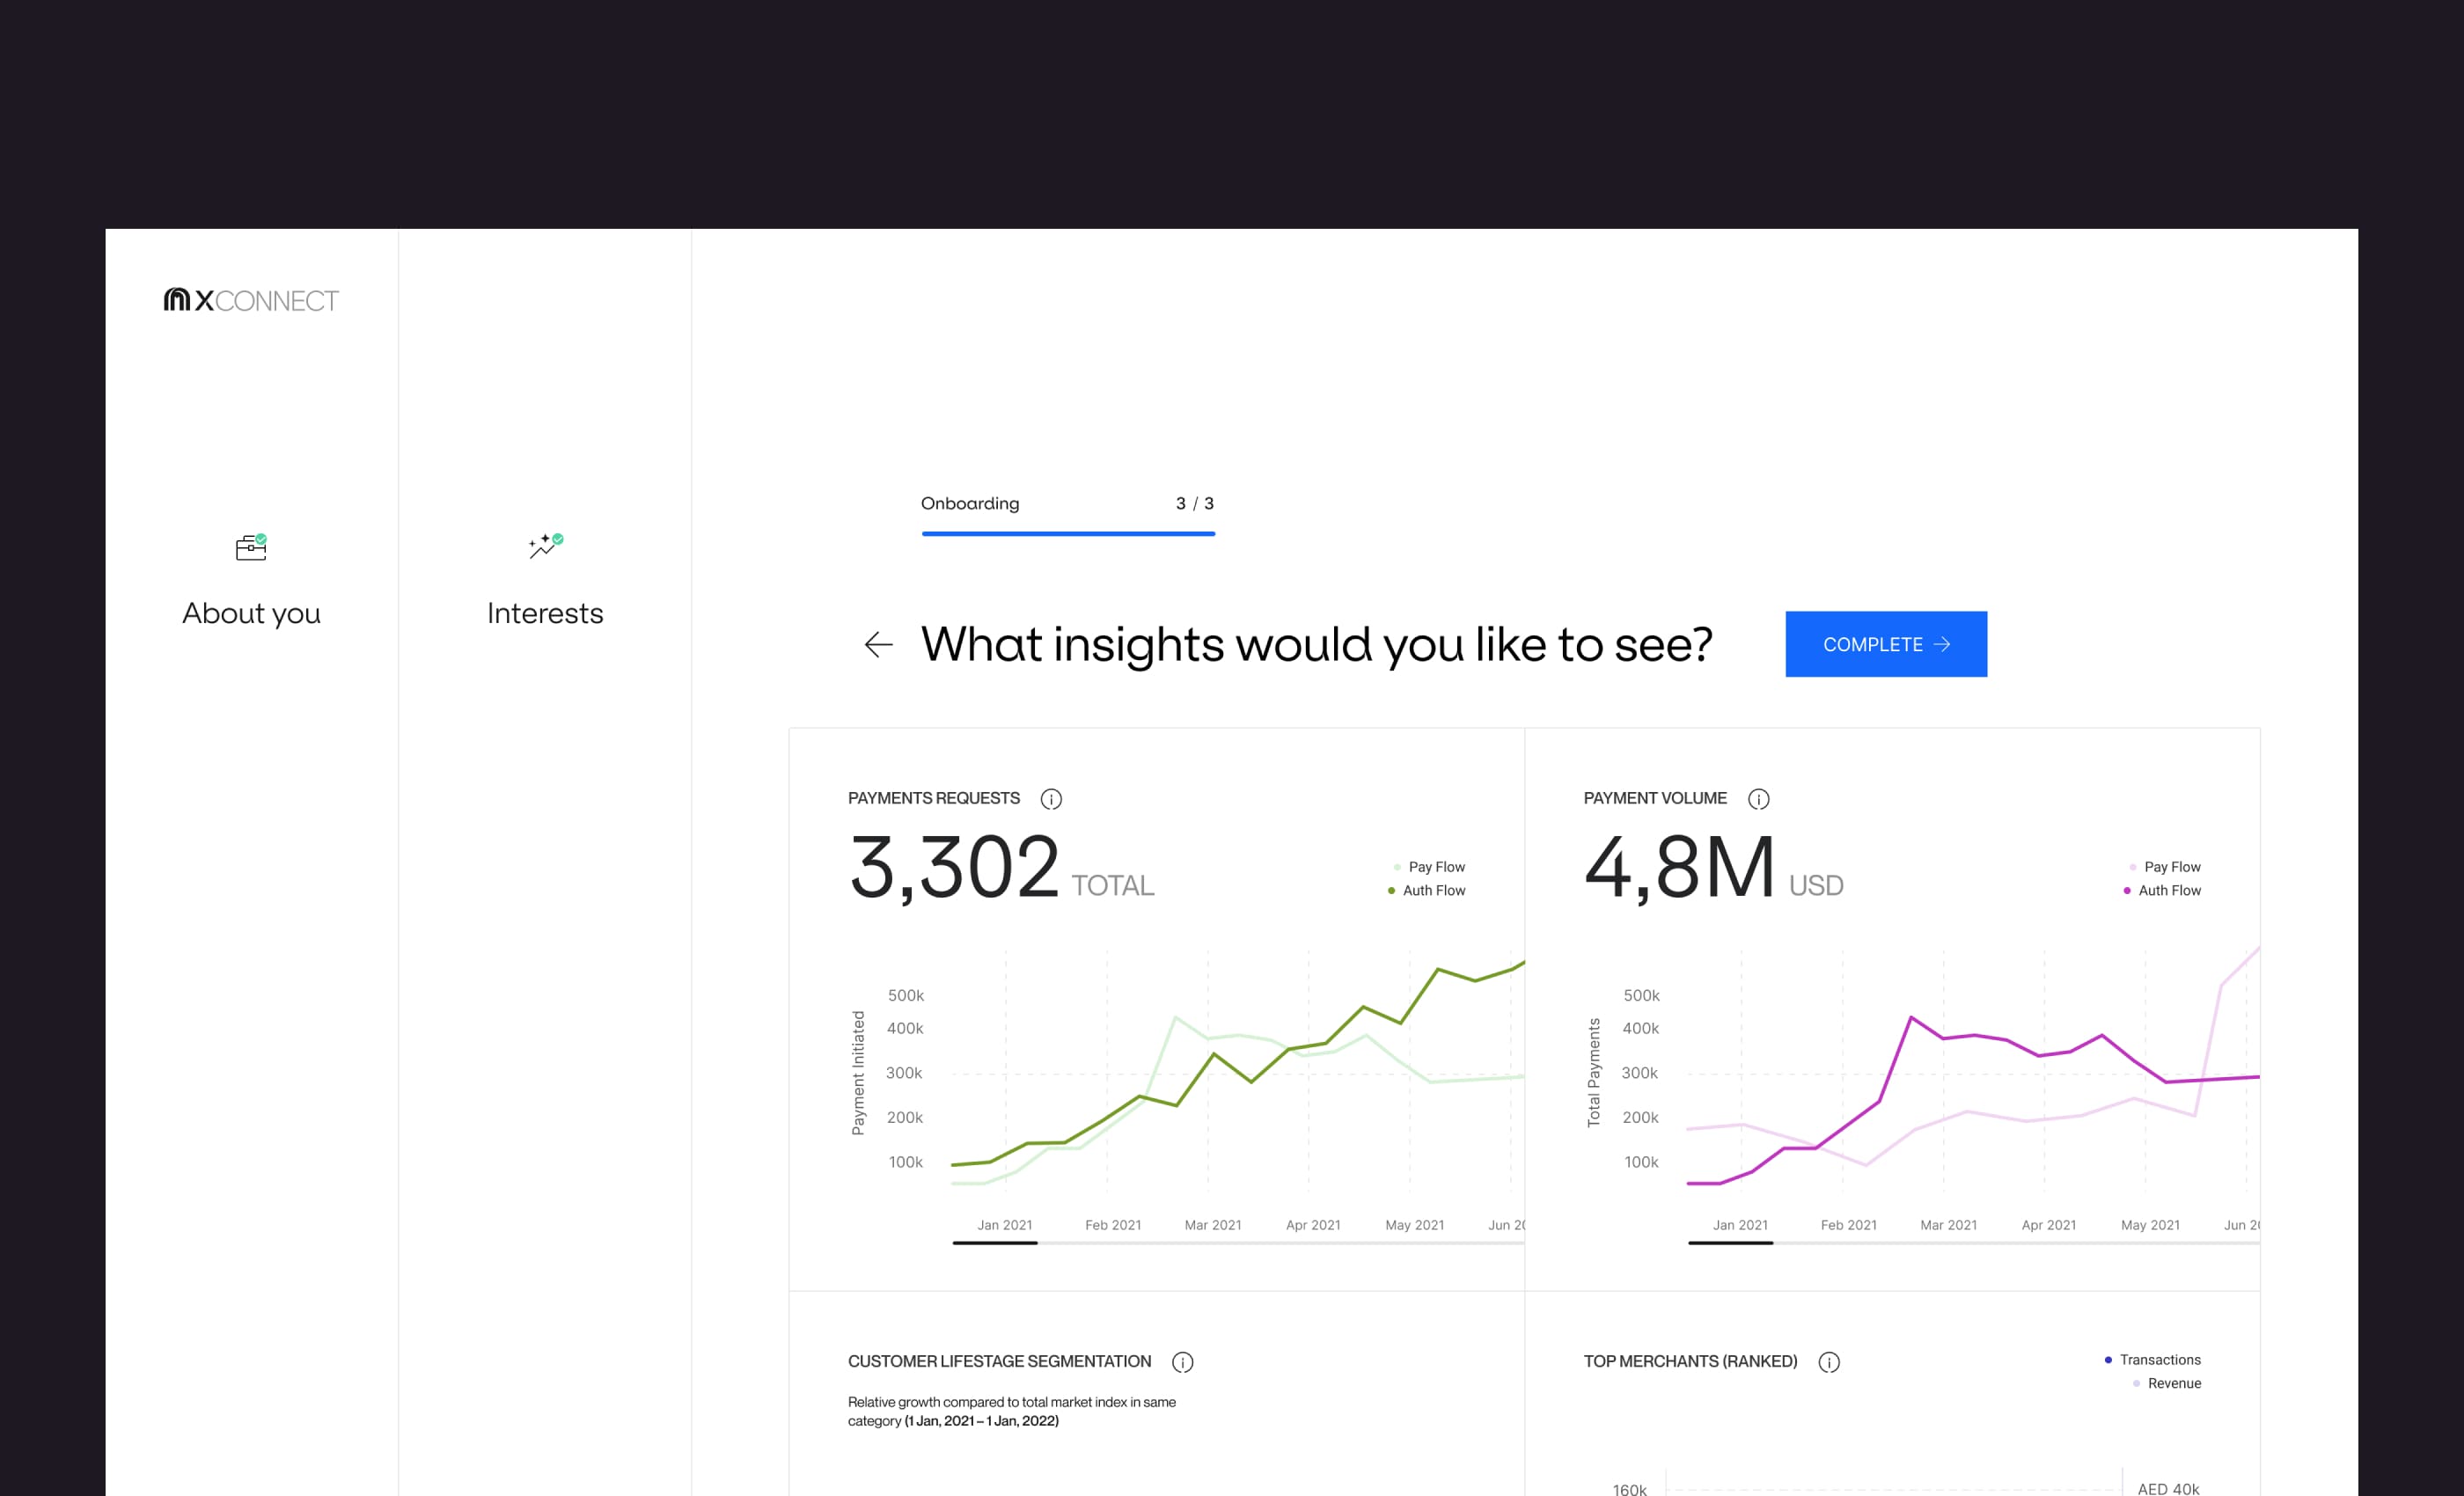The image size is (2464, 1496).
Task: Click the Interests sparkle chart icon
Action: click(x=545, y=546)
